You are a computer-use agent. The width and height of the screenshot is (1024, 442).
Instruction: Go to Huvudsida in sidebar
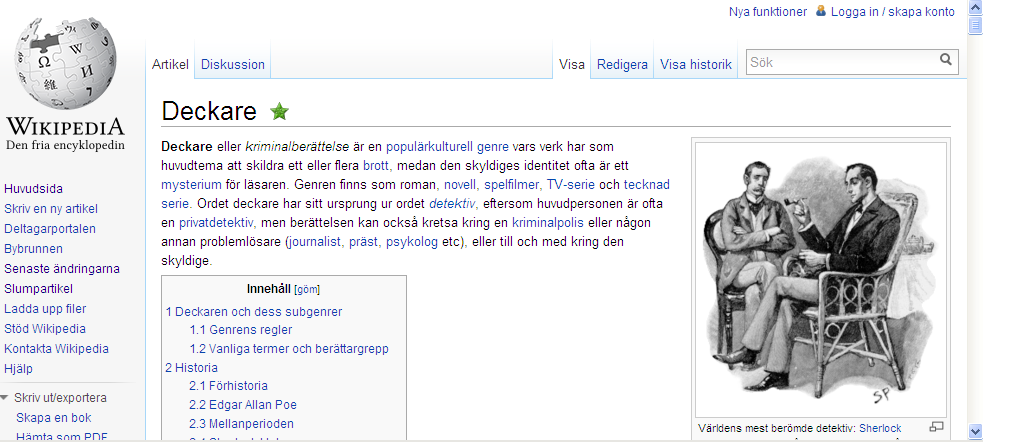(x=33, y=189)
